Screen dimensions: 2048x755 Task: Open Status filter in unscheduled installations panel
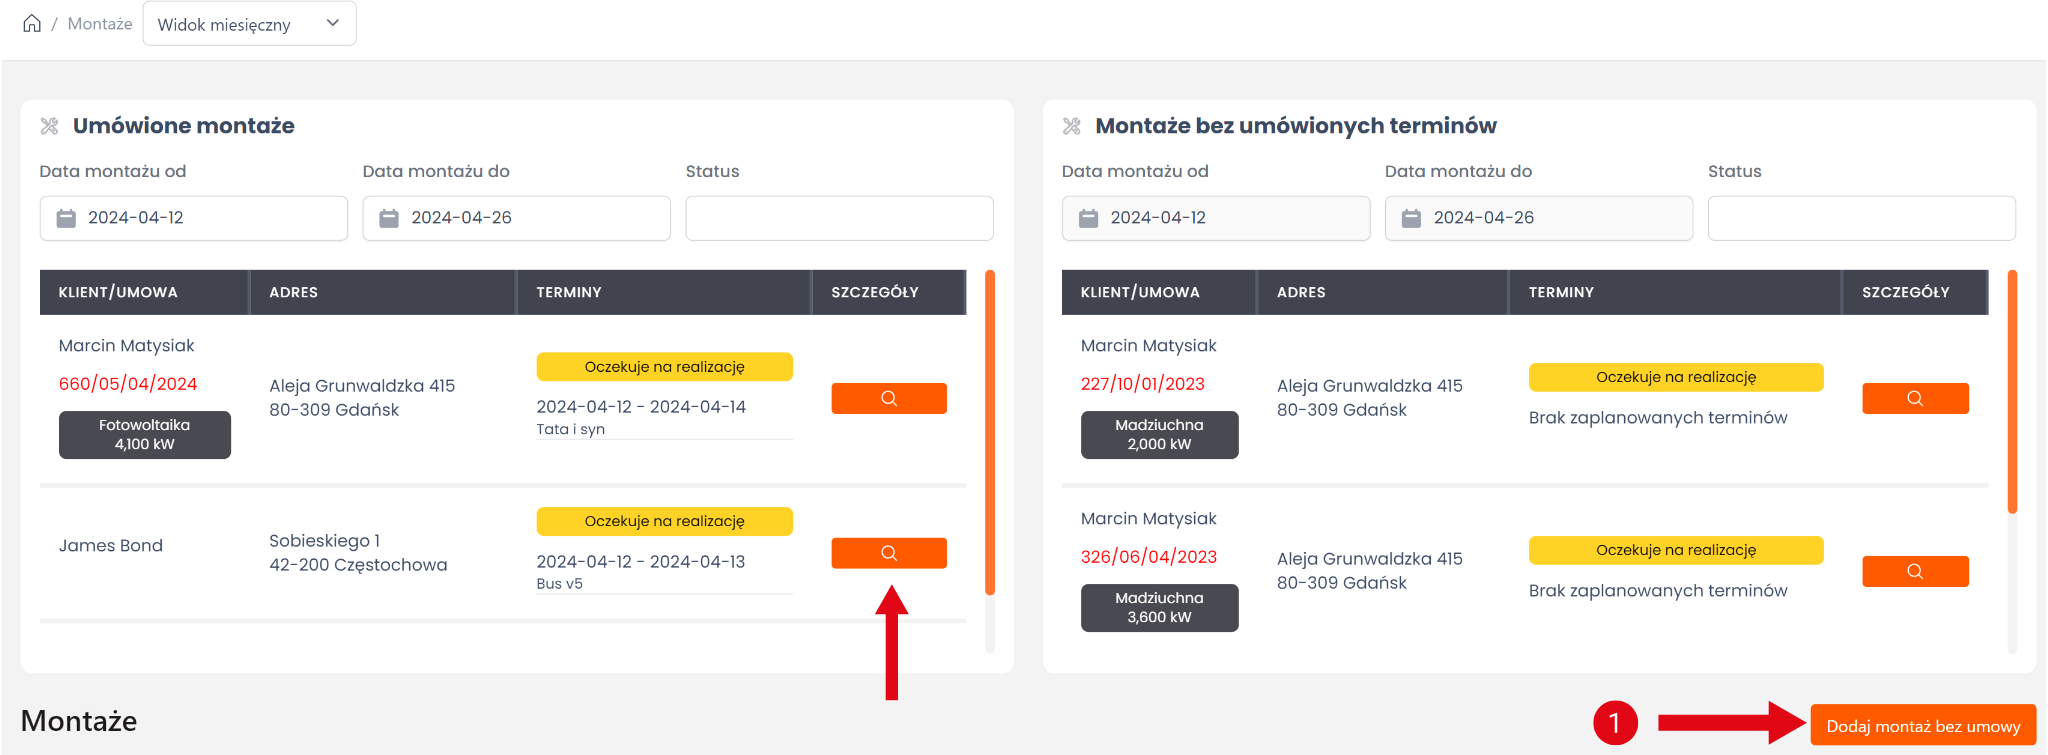1860,218
